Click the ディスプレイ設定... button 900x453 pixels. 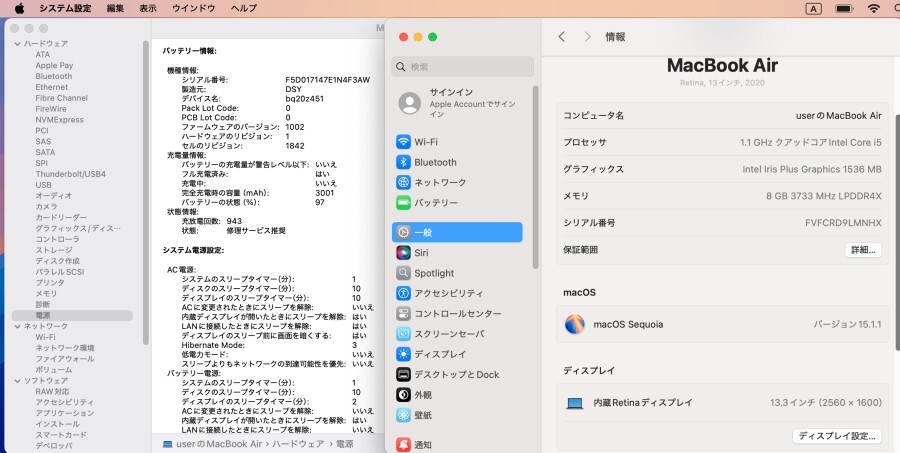(837, 436)
